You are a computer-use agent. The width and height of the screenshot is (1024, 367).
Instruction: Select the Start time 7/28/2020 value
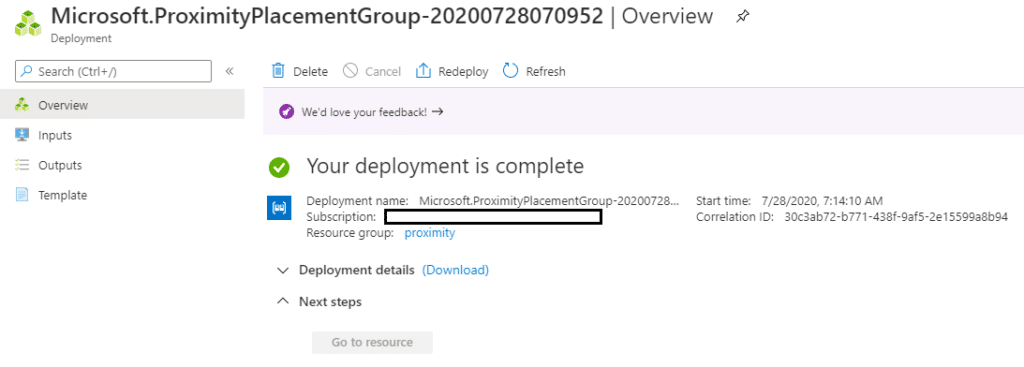click(821, 200)
